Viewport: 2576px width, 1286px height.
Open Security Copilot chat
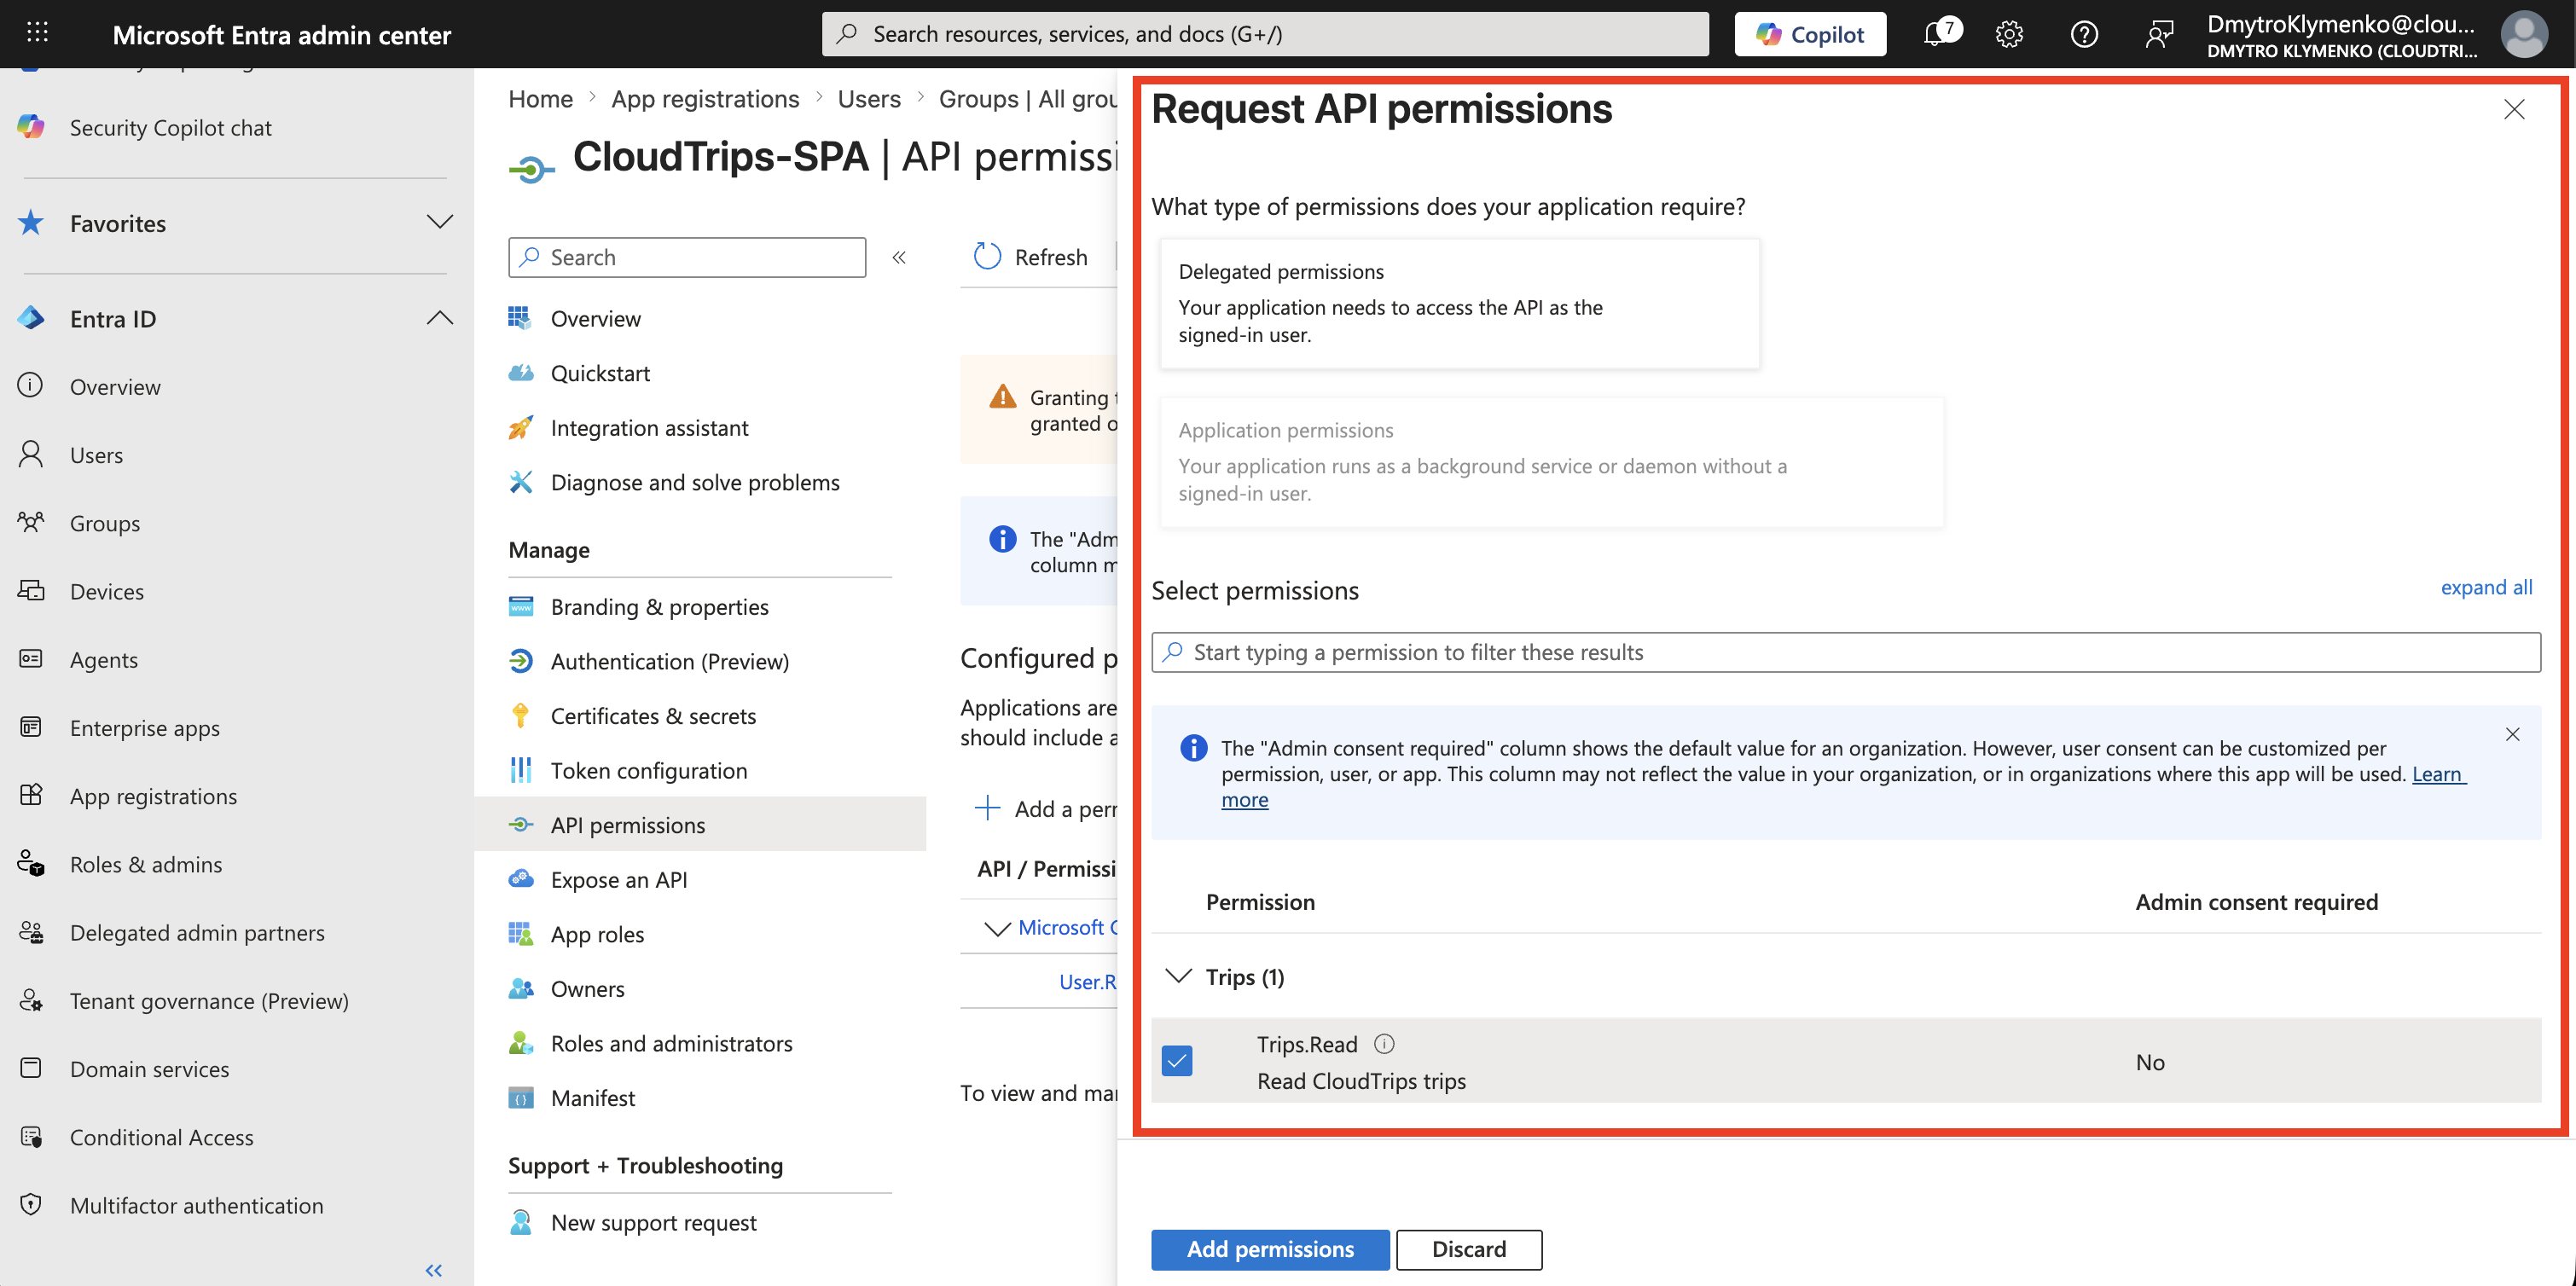coord(170,127)
